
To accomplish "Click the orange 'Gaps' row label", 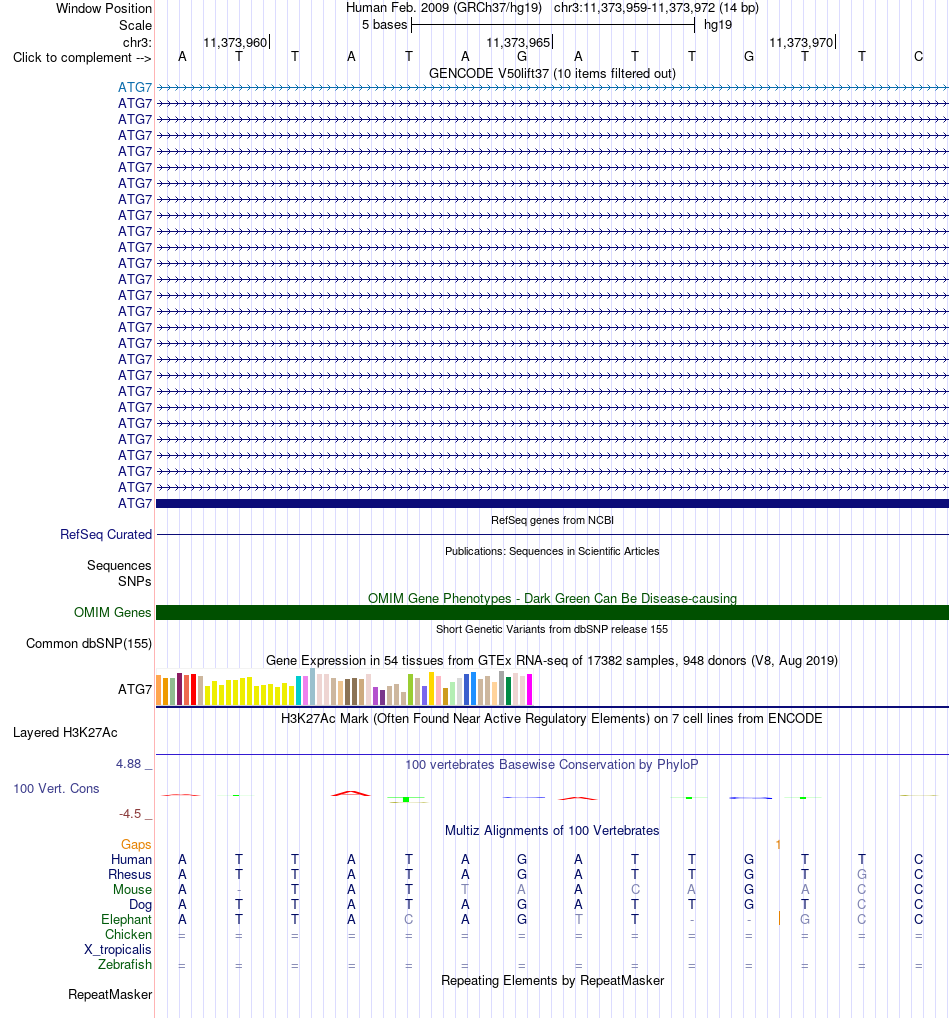I will pos(136,844).
